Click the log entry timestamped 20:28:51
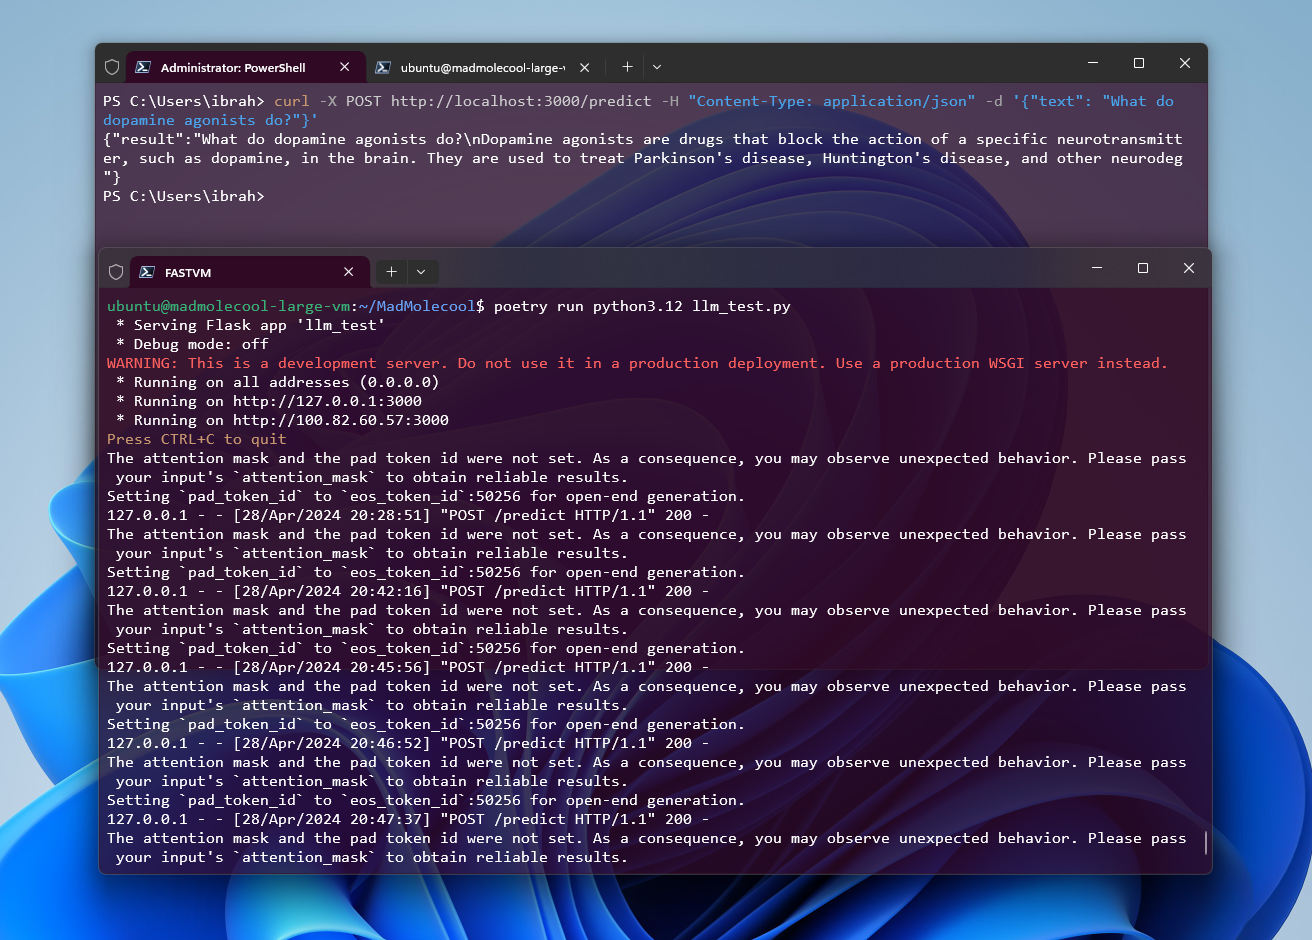Screen dimensions: 1312x940 click(408, 515)
